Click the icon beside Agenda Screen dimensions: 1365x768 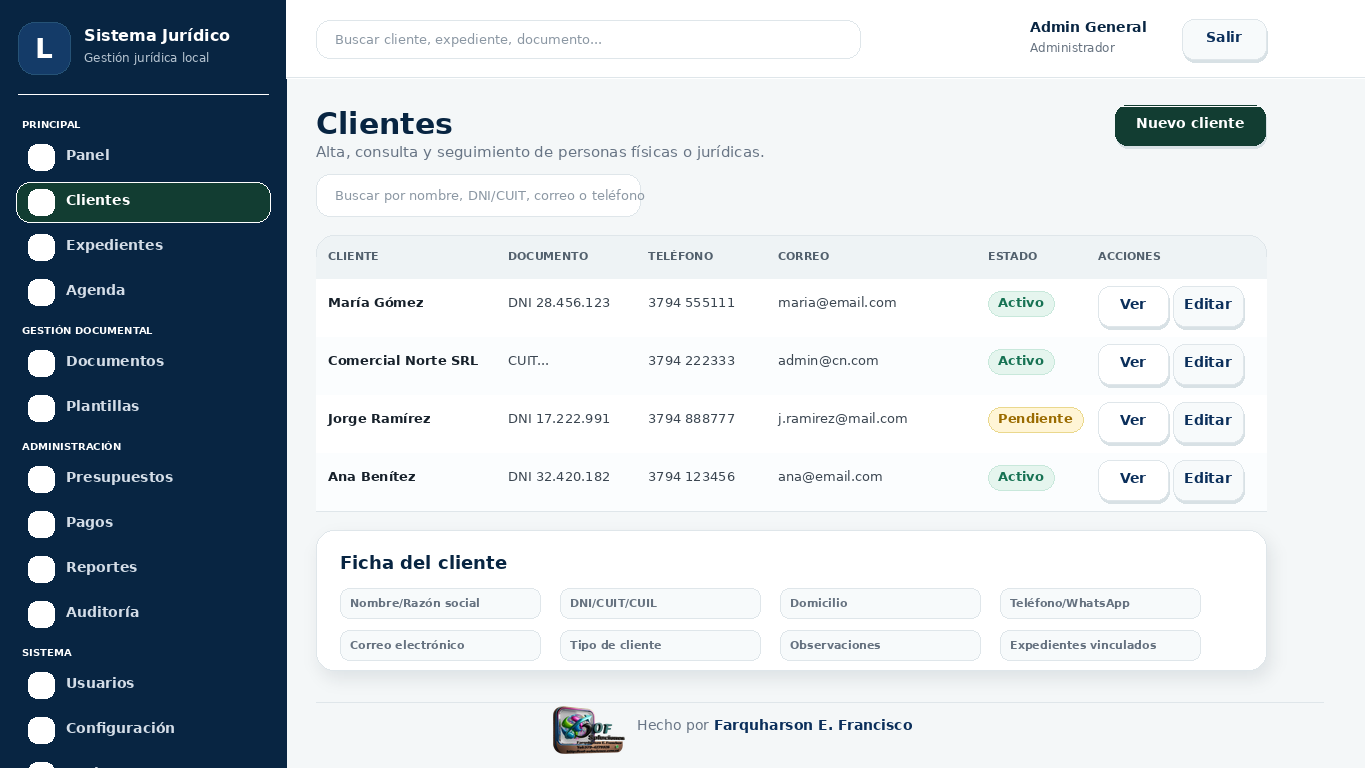[x=41, y=292]
